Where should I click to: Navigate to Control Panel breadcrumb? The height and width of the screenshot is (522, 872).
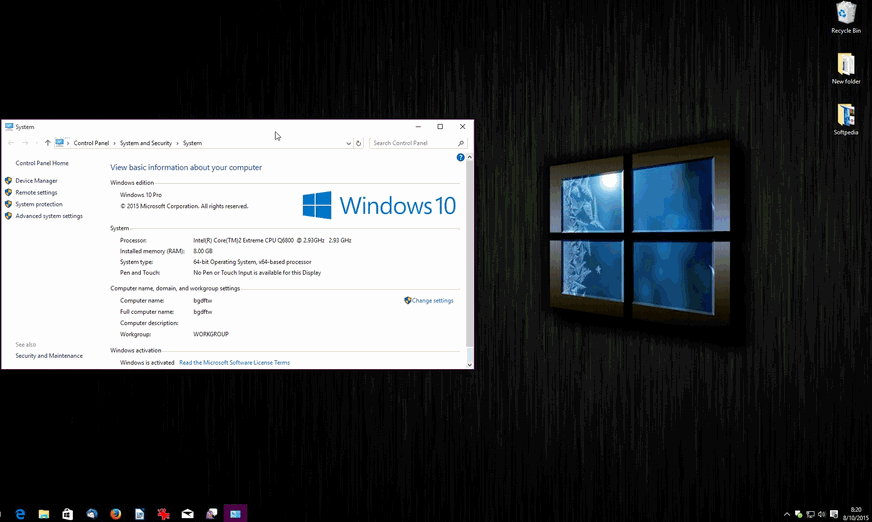tap(91, 143)
